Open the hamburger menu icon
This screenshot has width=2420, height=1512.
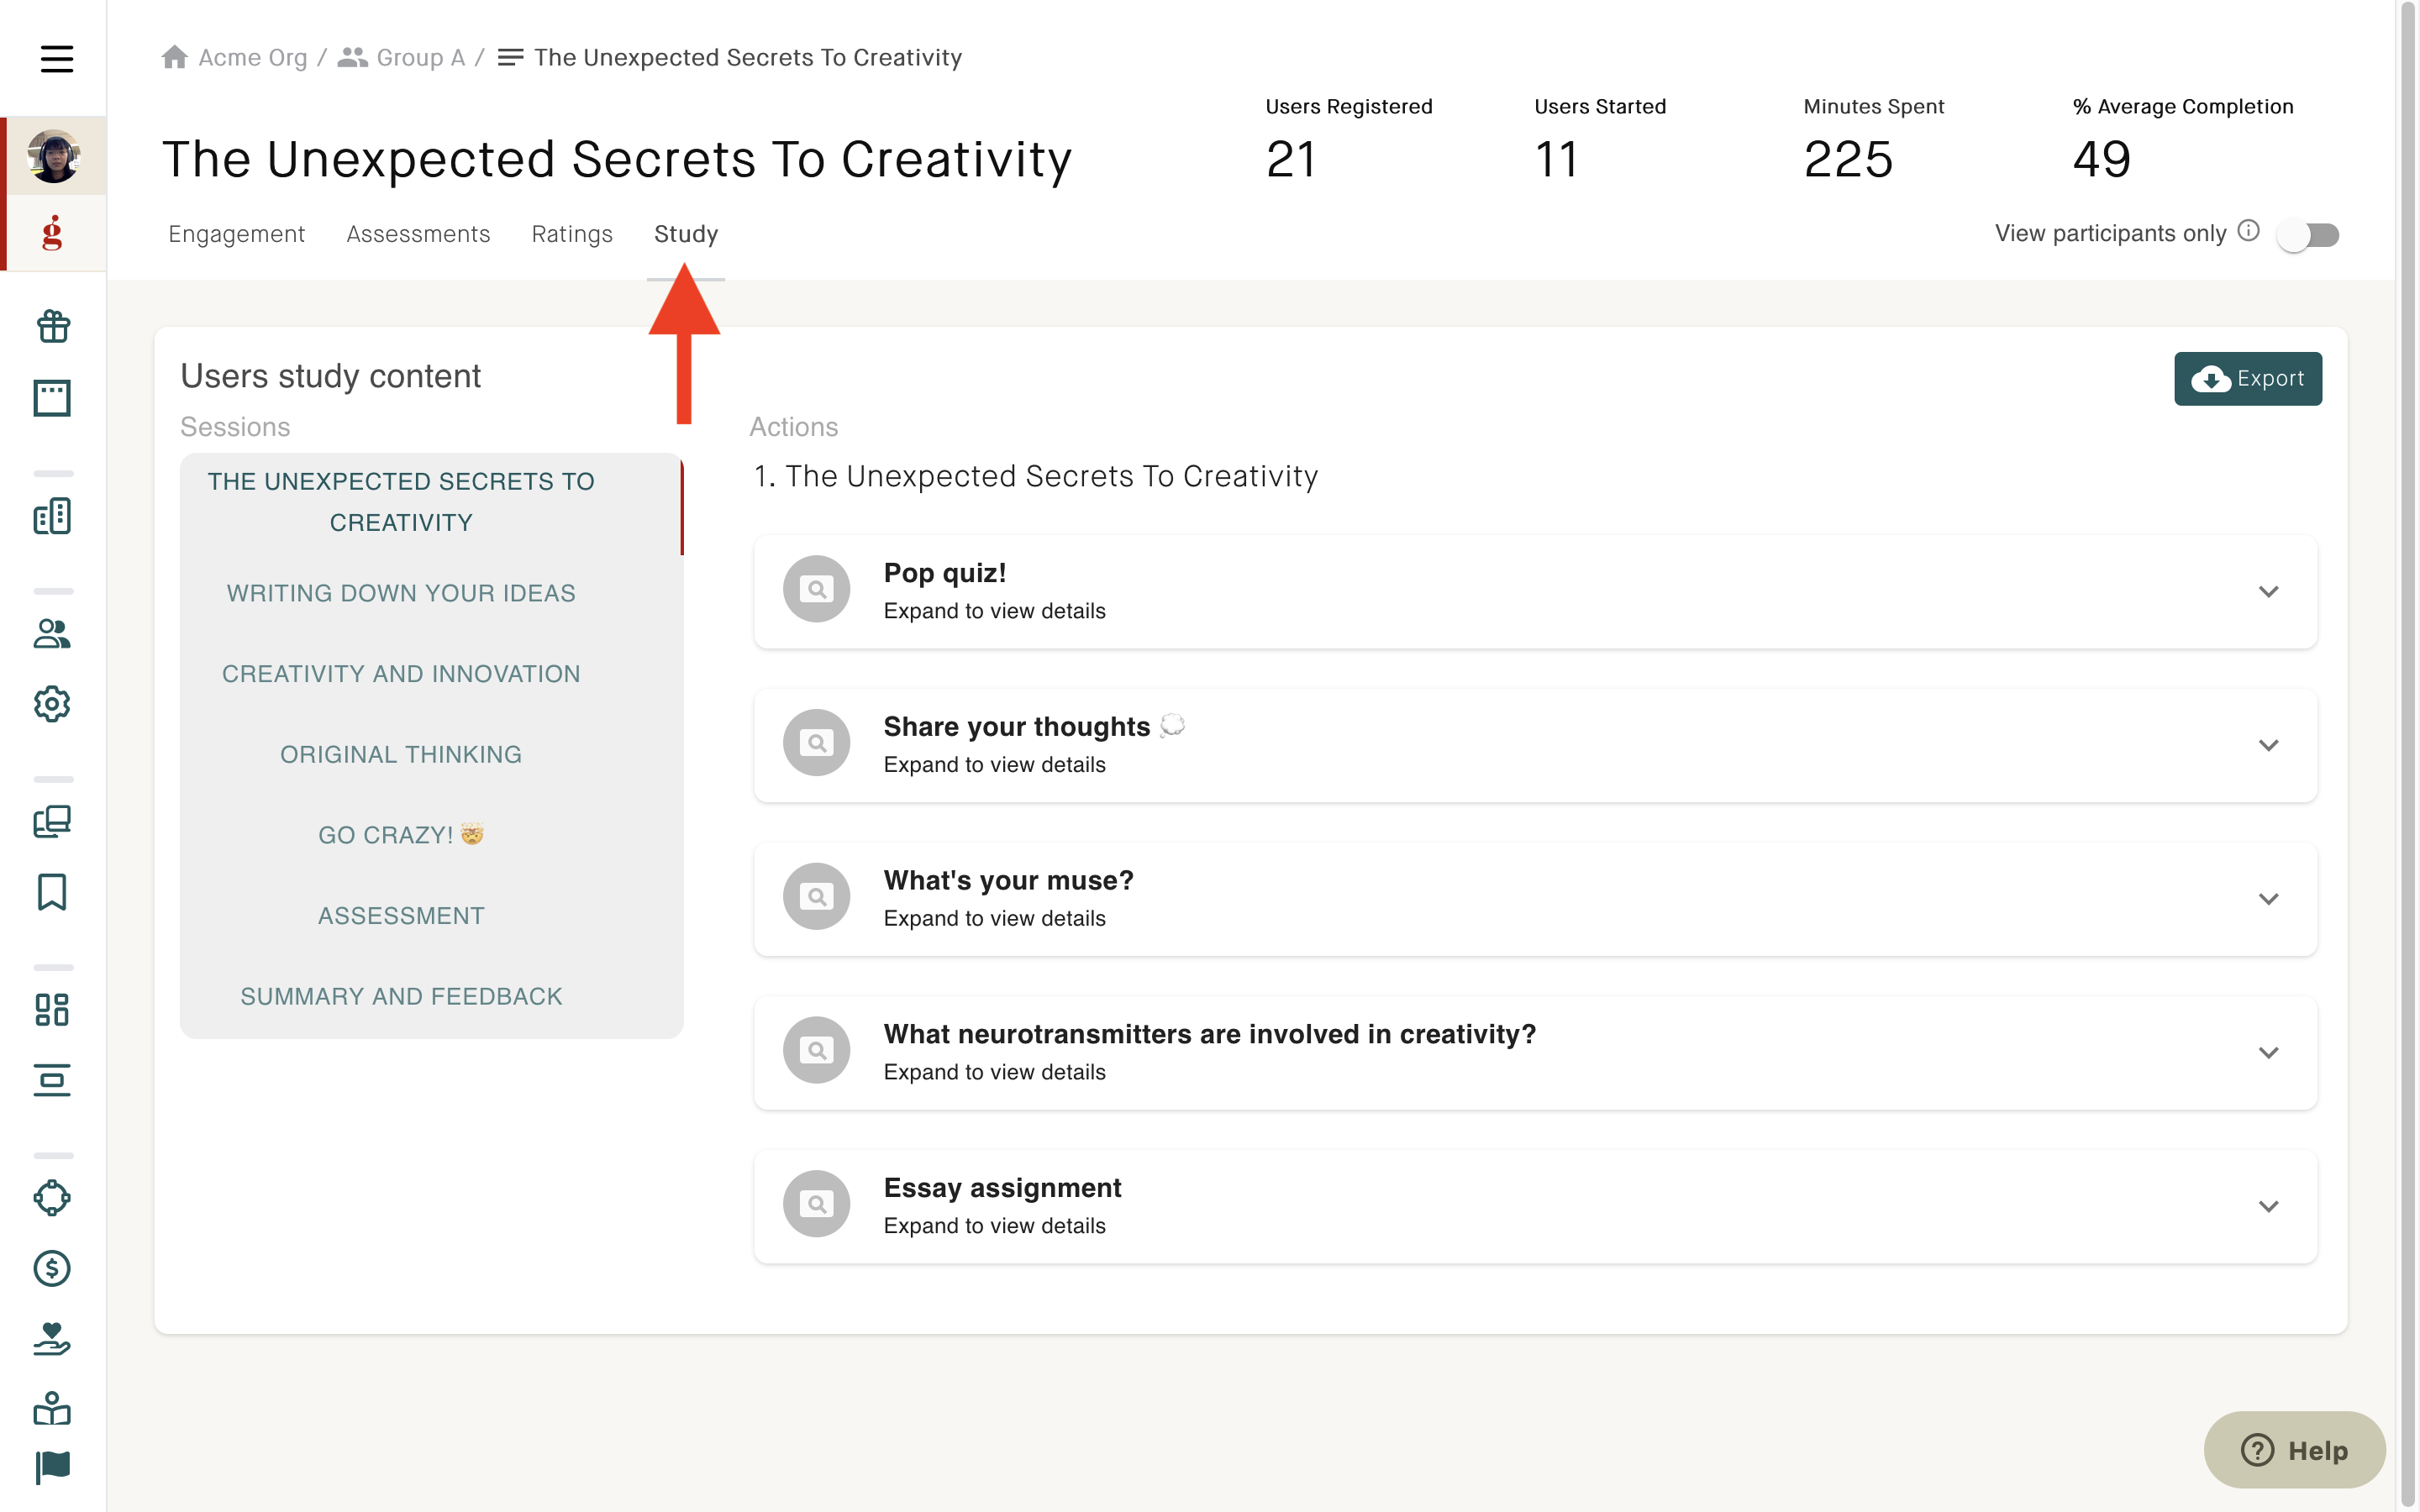[x=56, y=59]
